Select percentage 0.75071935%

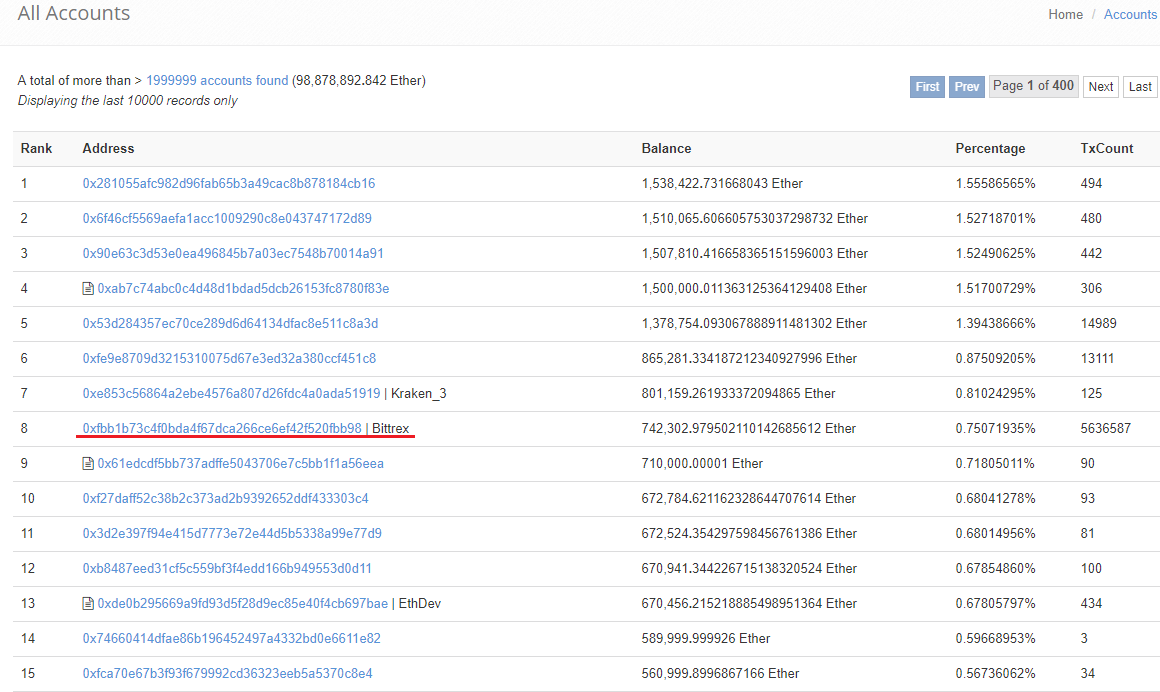coord(995,429)
